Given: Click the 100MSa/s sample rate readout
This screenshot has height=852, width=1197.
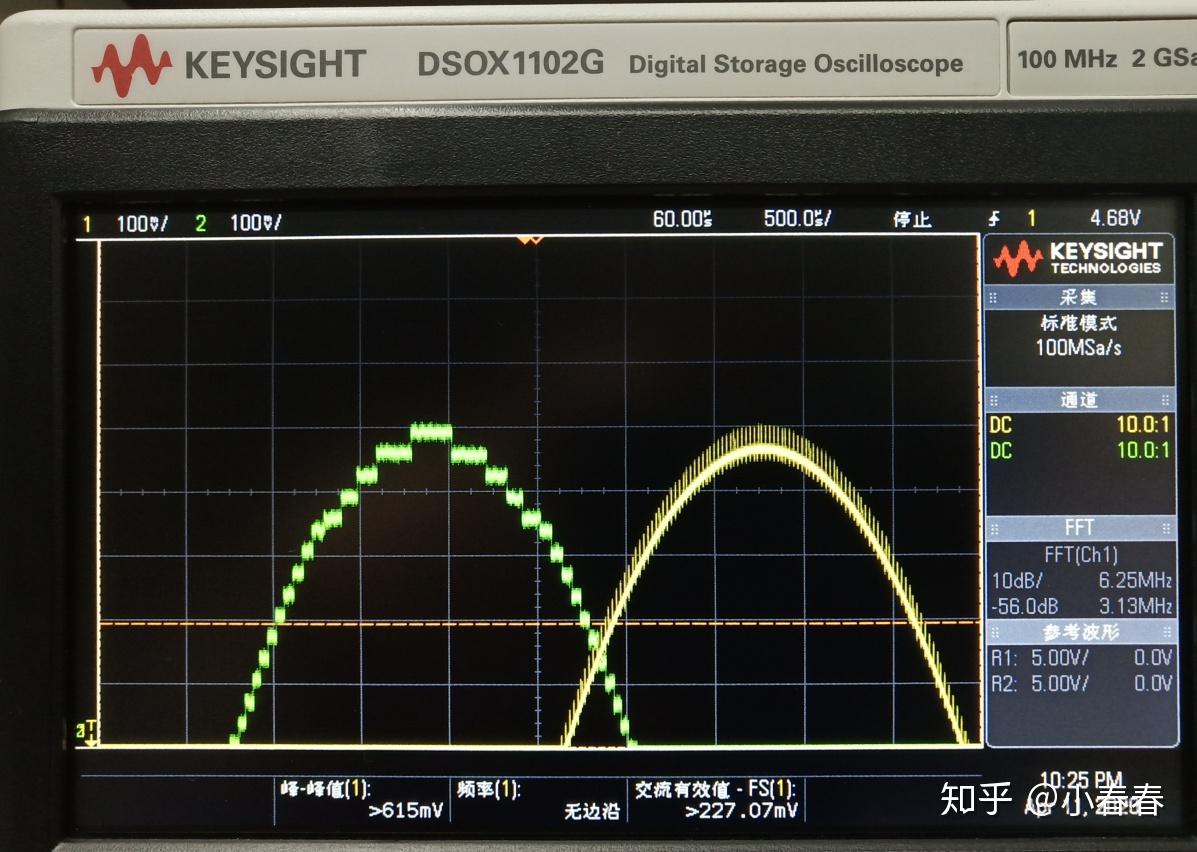Looking at the screenshot, I should click(1078, 348).
